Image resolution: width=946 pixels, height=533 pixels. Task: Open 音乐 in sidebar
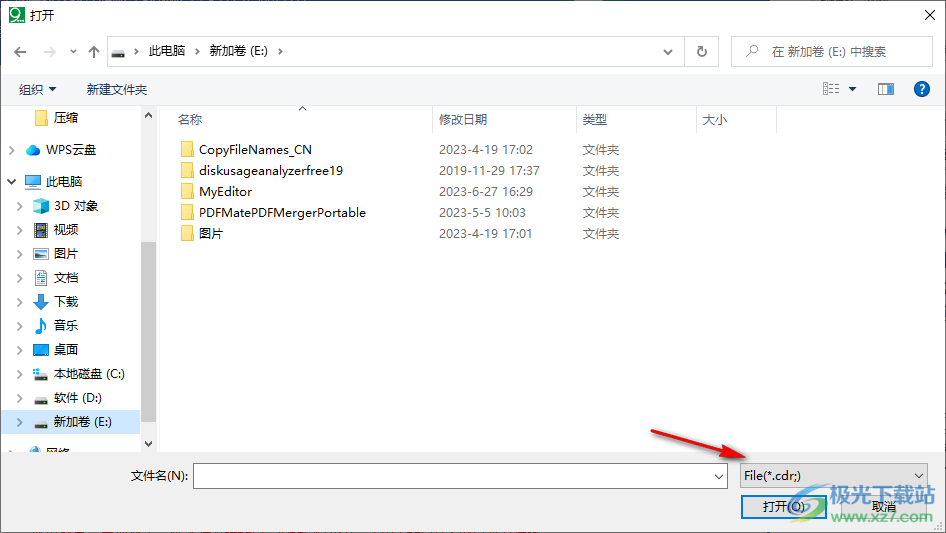(65, 325)
